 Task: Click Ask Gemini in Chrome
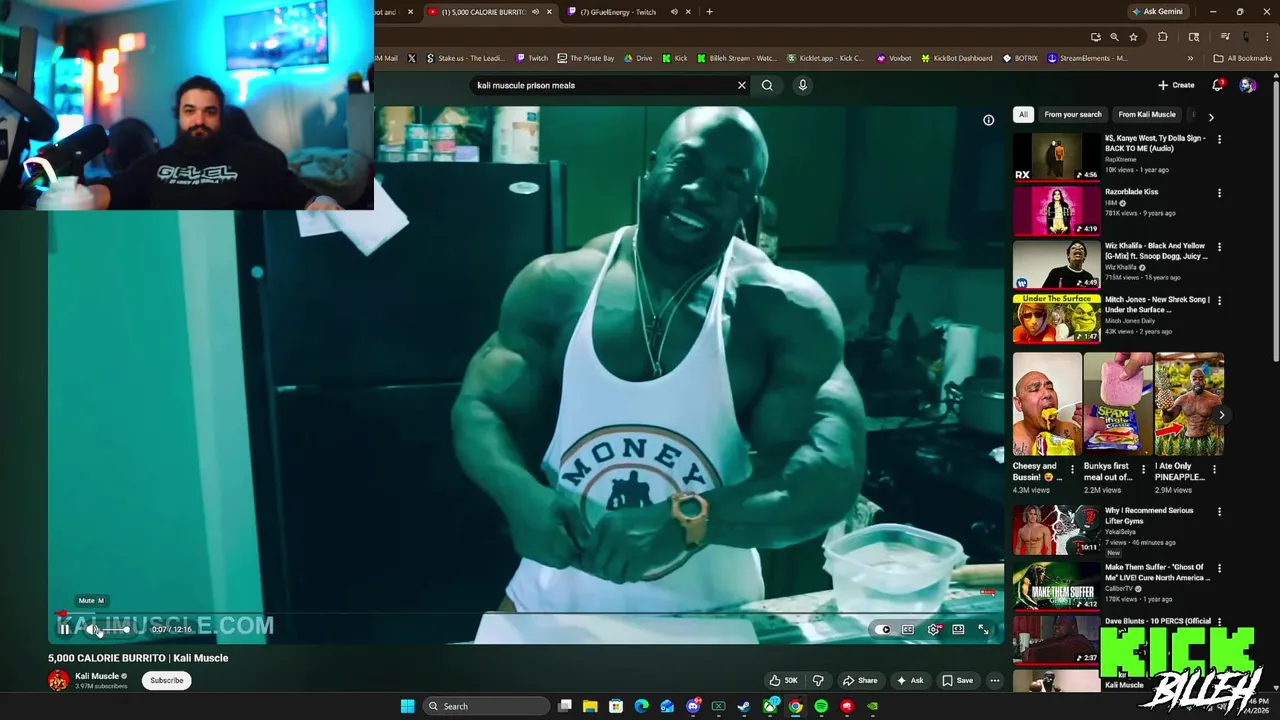click(x=1158, y=12)
